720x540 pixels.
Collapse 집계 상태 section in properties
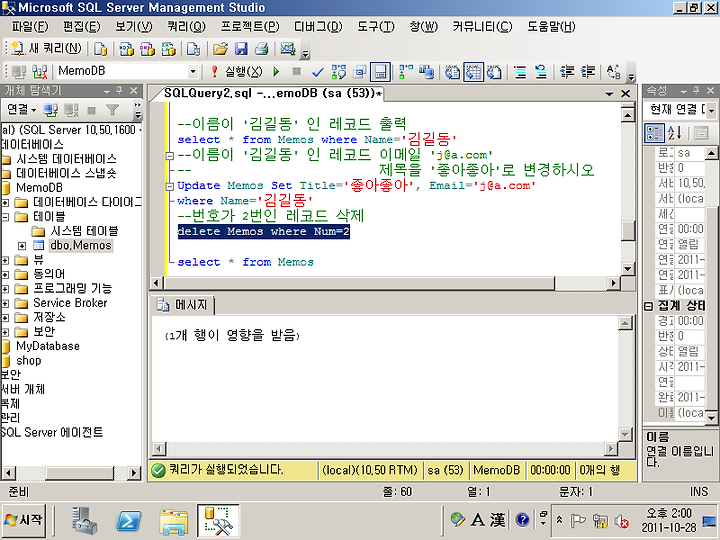[x=648, y=306]
